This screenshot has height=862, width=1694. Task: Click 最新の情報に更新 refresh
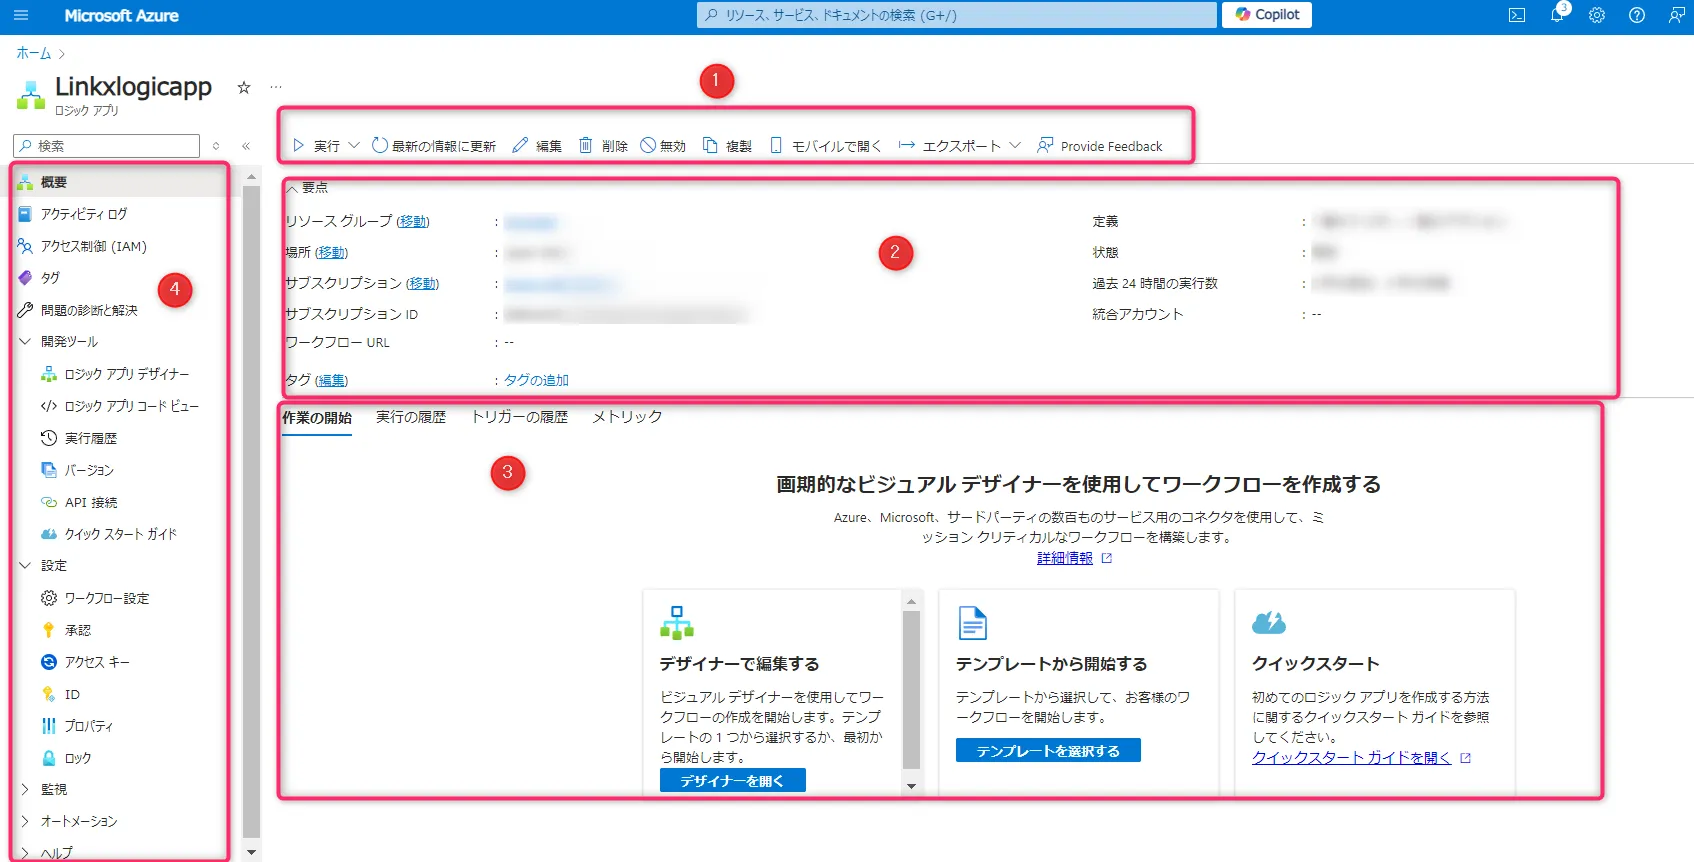pos(434,146)
